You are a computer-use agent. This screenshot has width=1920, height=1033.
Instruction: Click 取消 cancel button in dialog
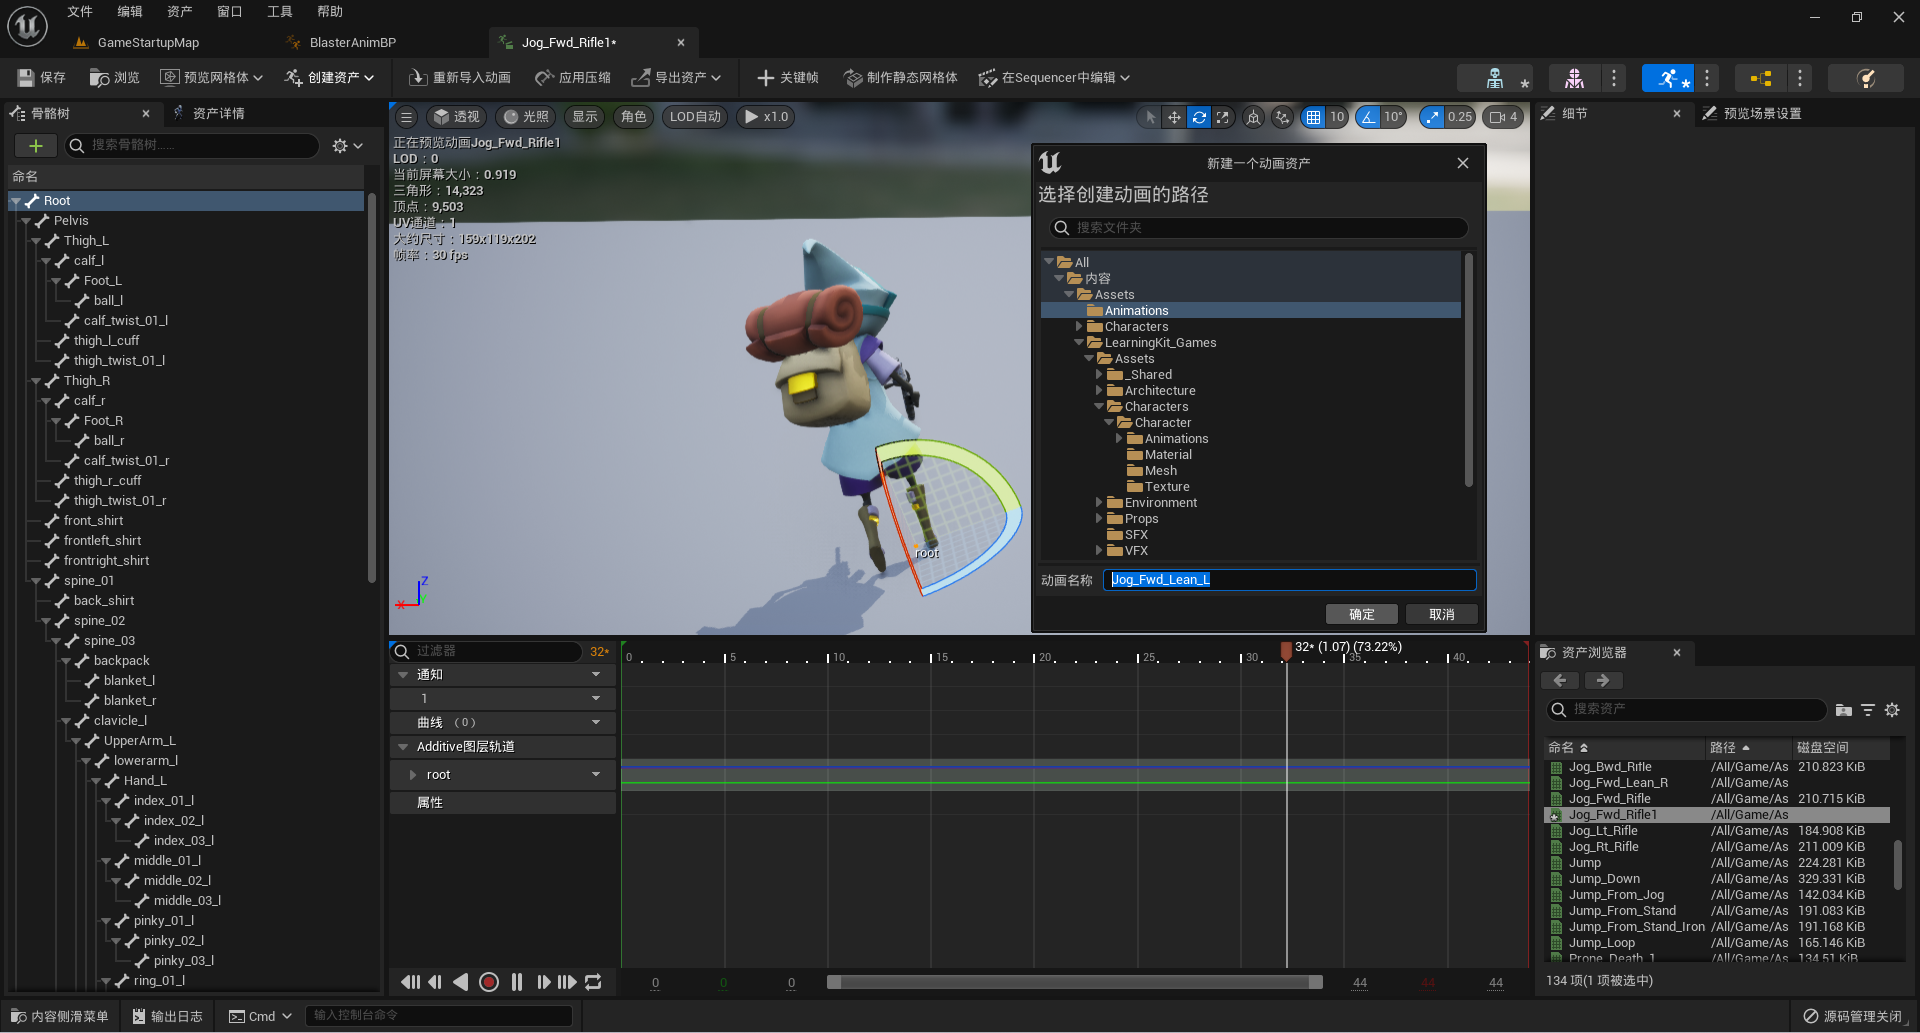1441,614
